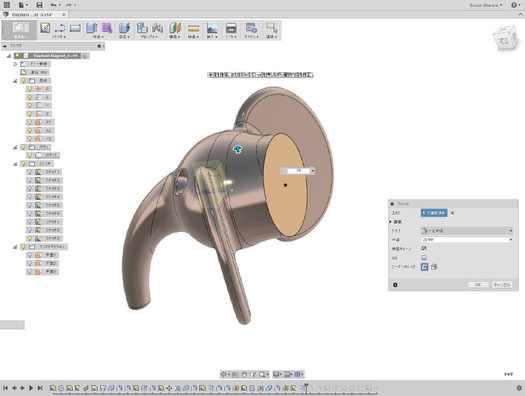Click the New Component assemble icon
Image resolution: width=525 pixels, height=396 pixels.
[142, 27]
